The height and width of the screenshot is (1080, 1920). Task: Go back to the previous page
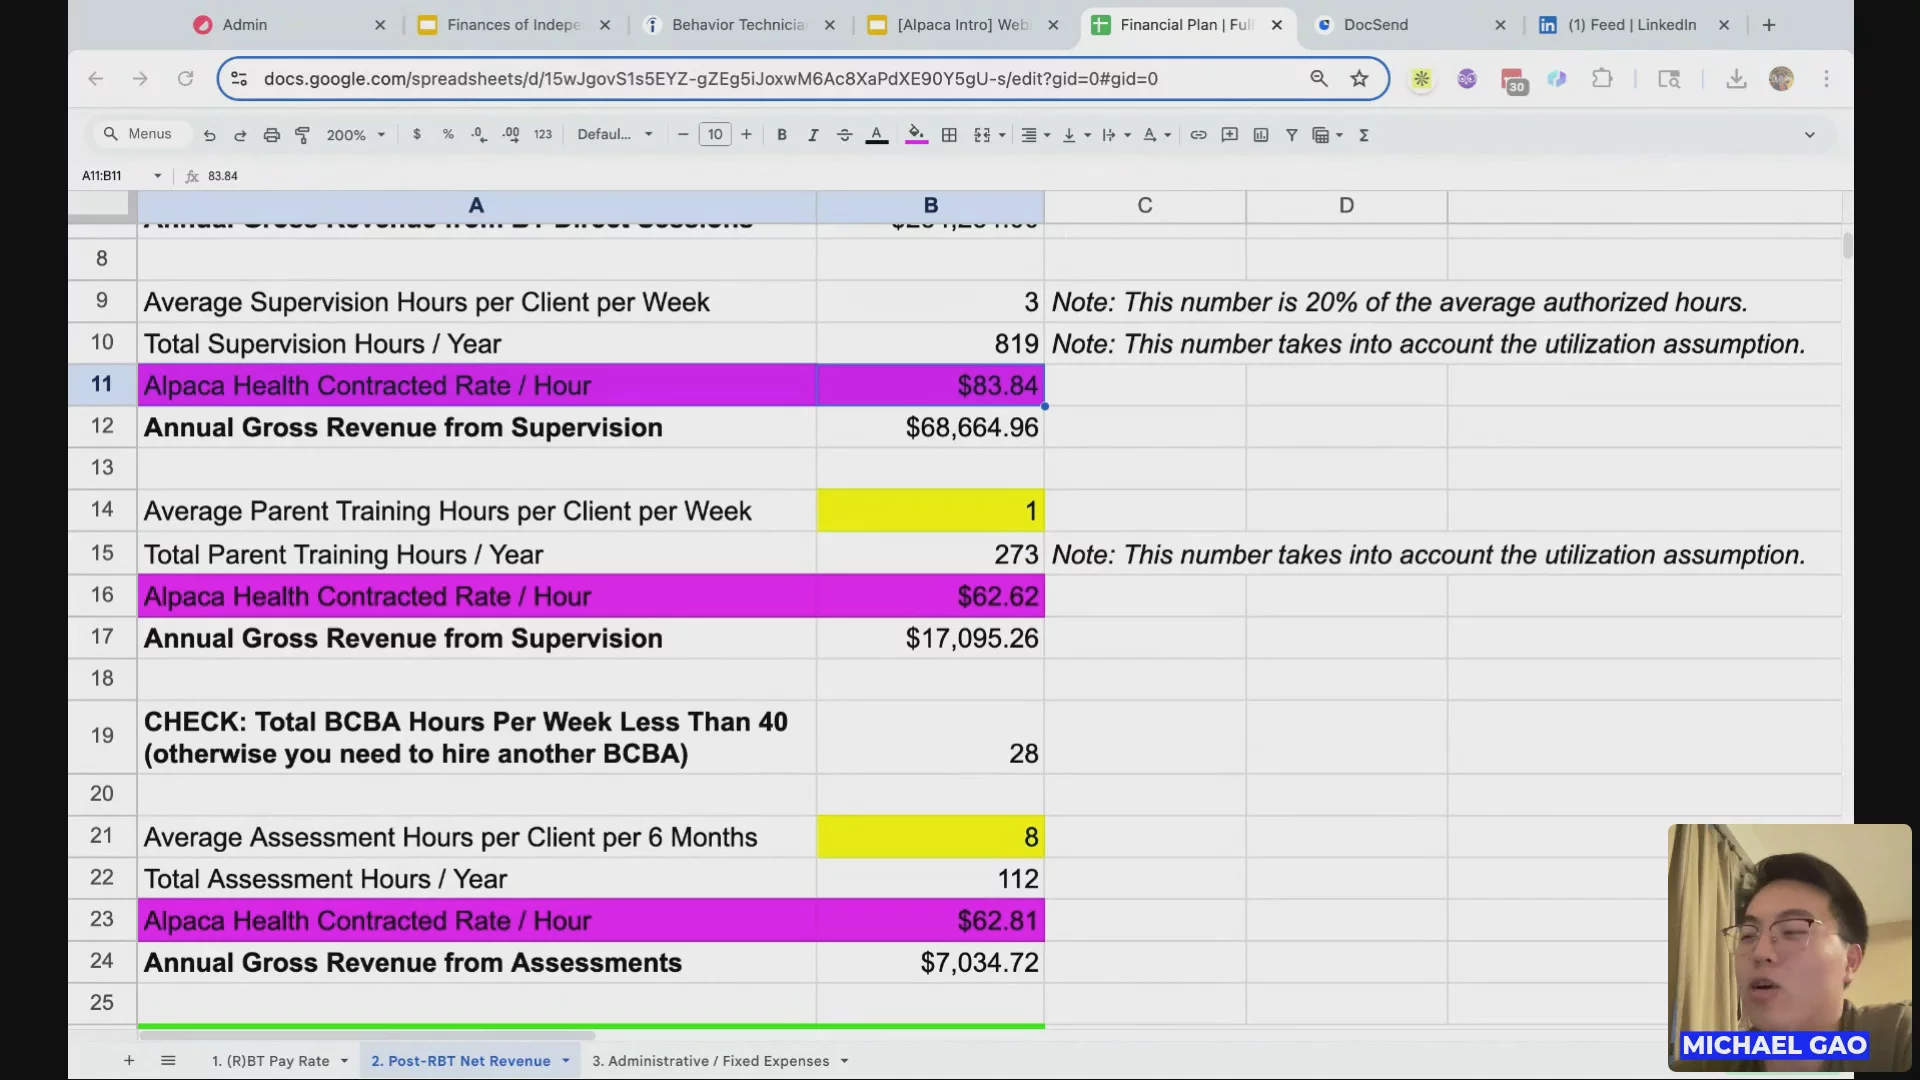96,78
